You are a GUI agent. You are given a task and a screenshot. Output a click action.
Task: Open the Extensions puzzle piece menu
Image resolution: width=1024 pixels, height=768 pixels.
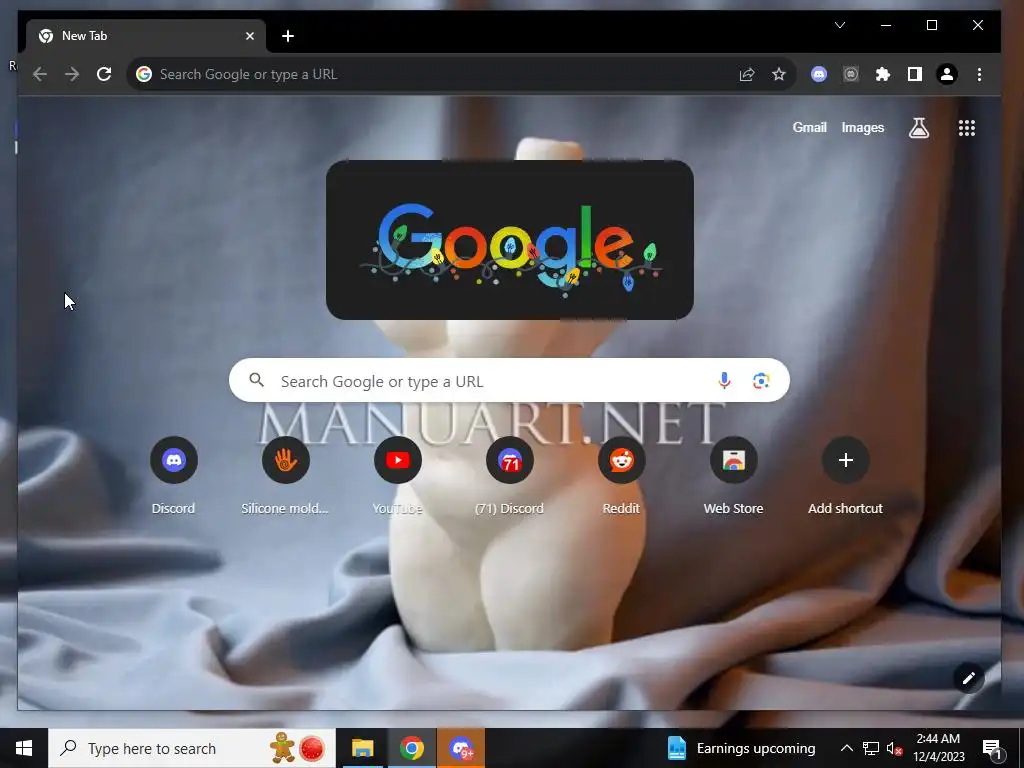(x=883, y=74)
